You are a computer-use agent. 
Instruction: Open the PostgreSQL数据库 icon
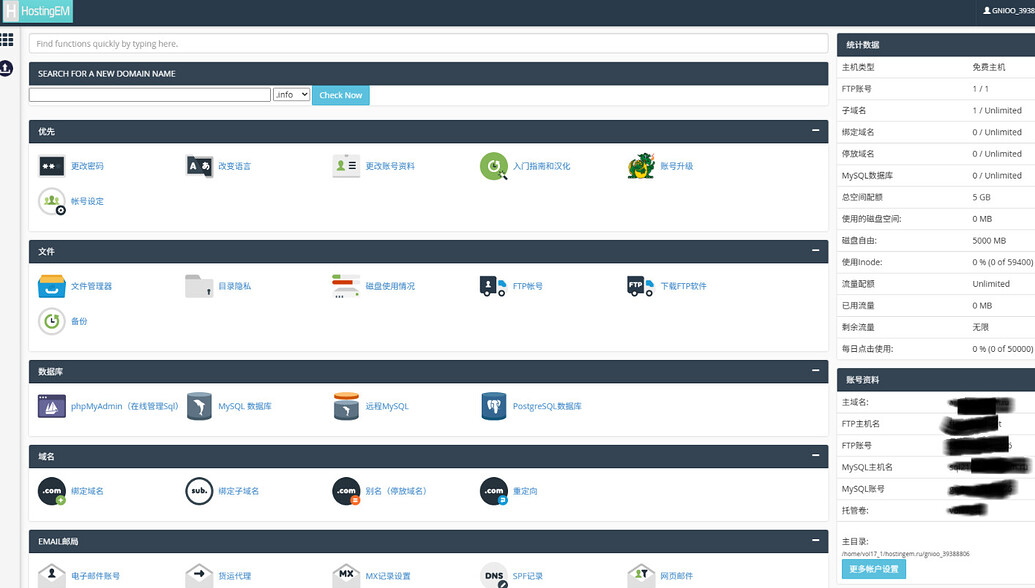point(494,406)
